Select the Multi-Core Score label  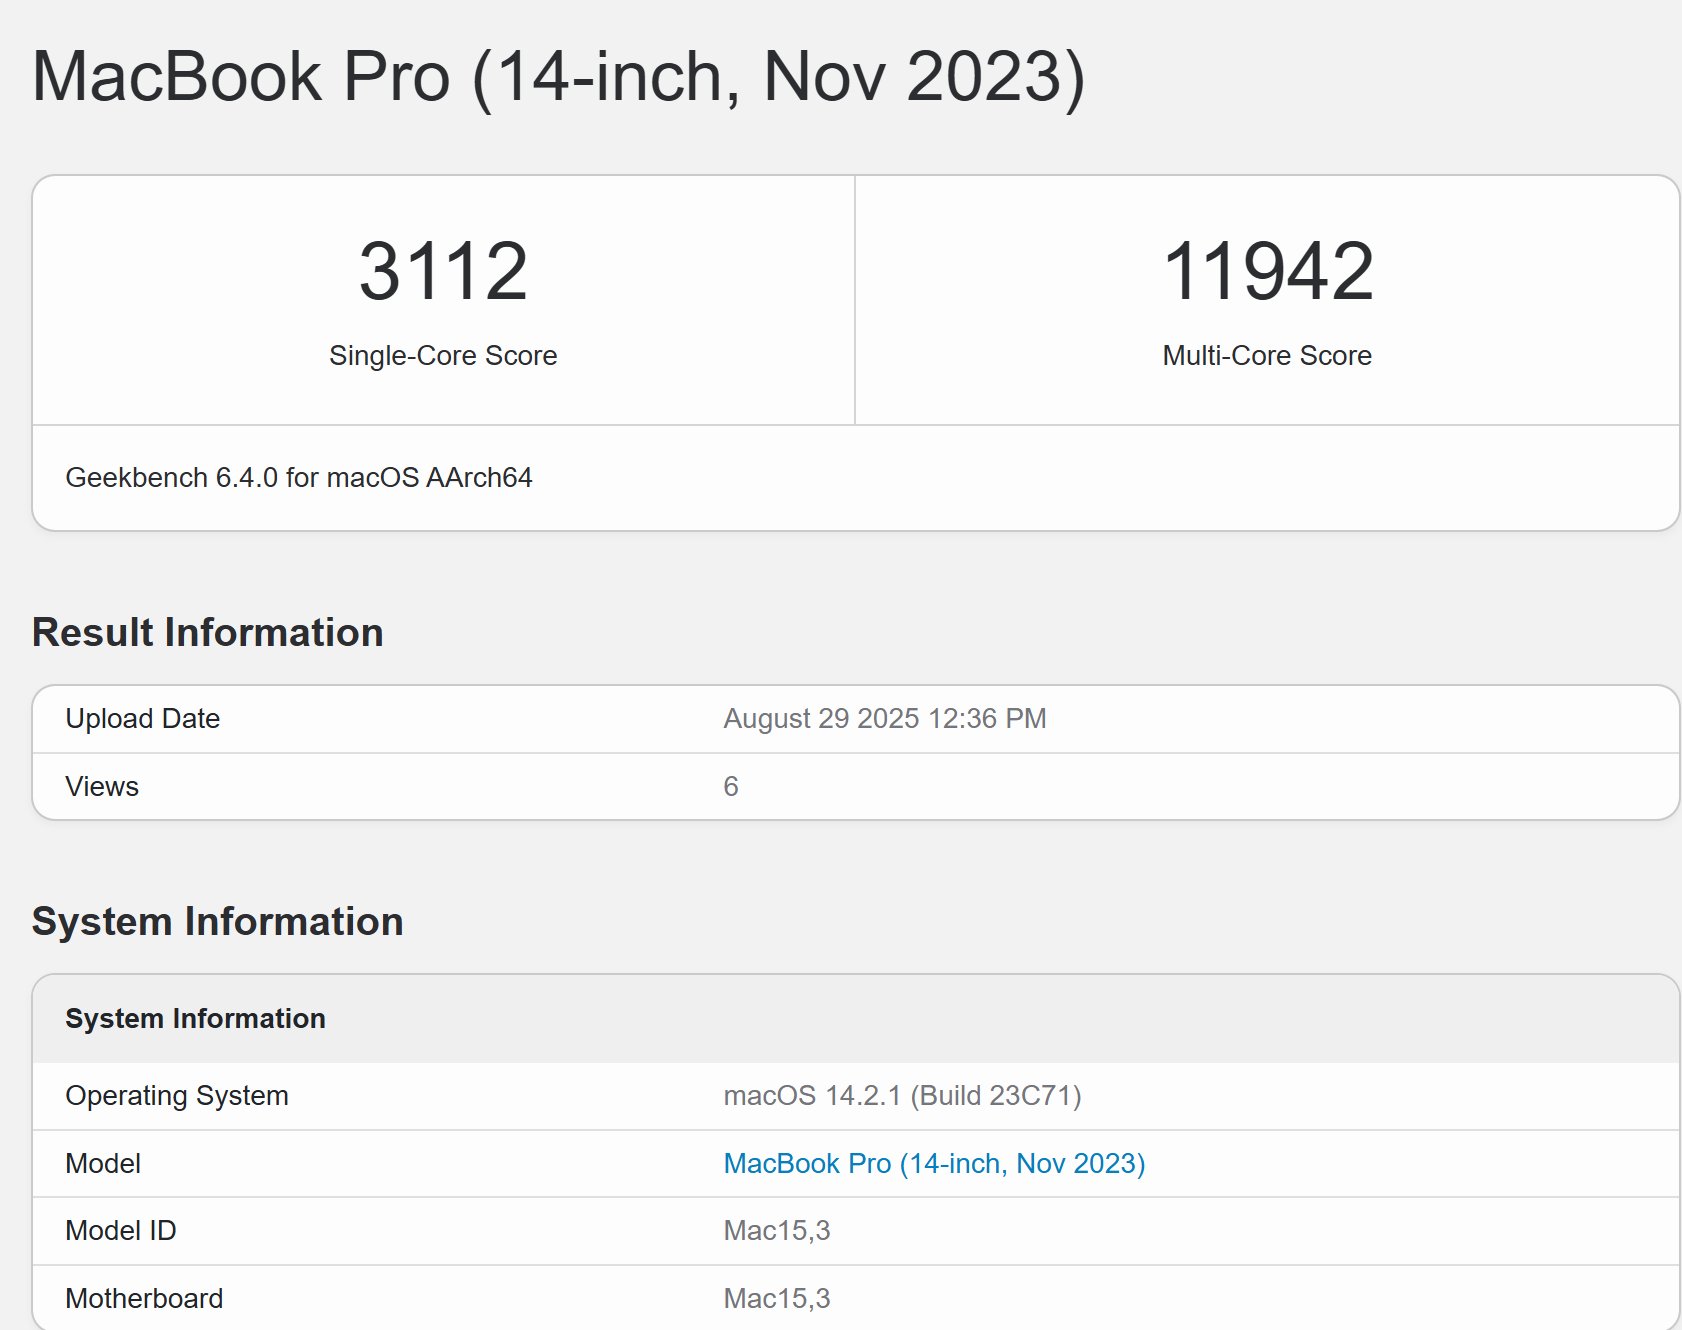tap(1267, 355)
